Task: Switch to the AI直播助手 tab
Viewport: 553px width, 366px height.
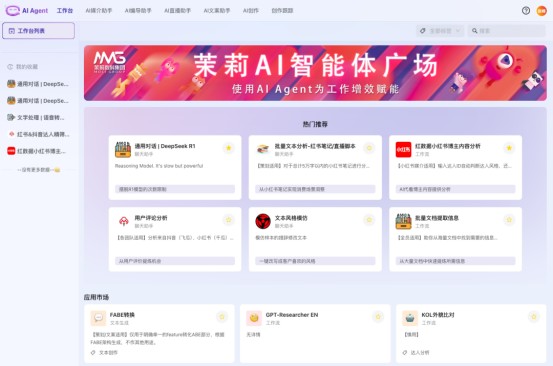Action: 177,11
